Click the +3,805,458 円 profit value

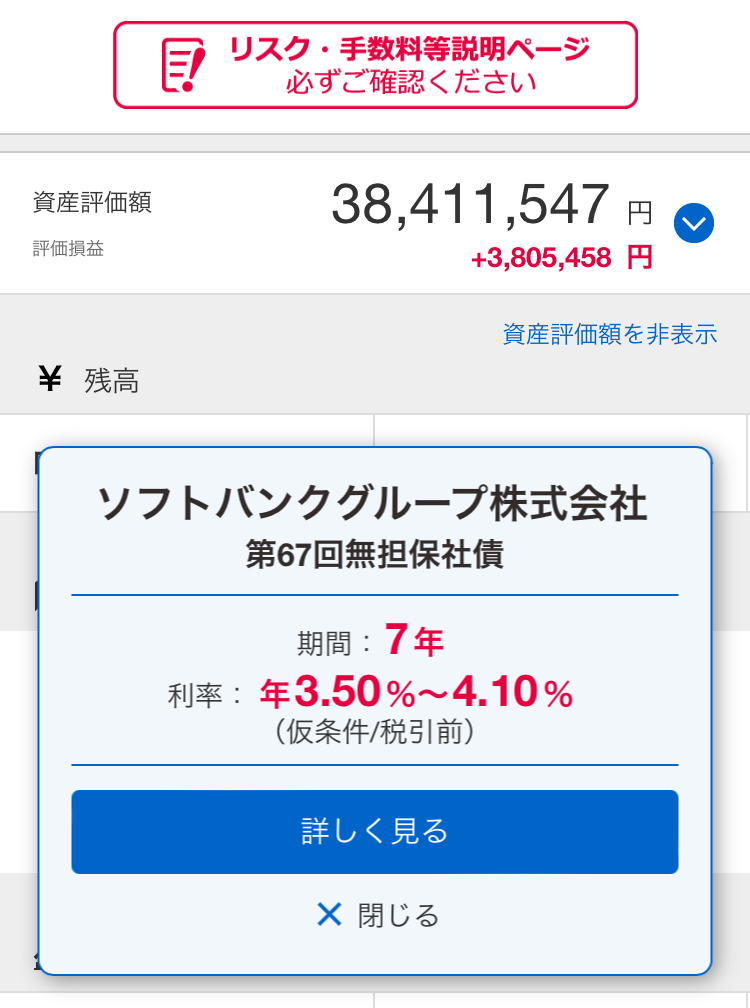click(x=561, y=258)
